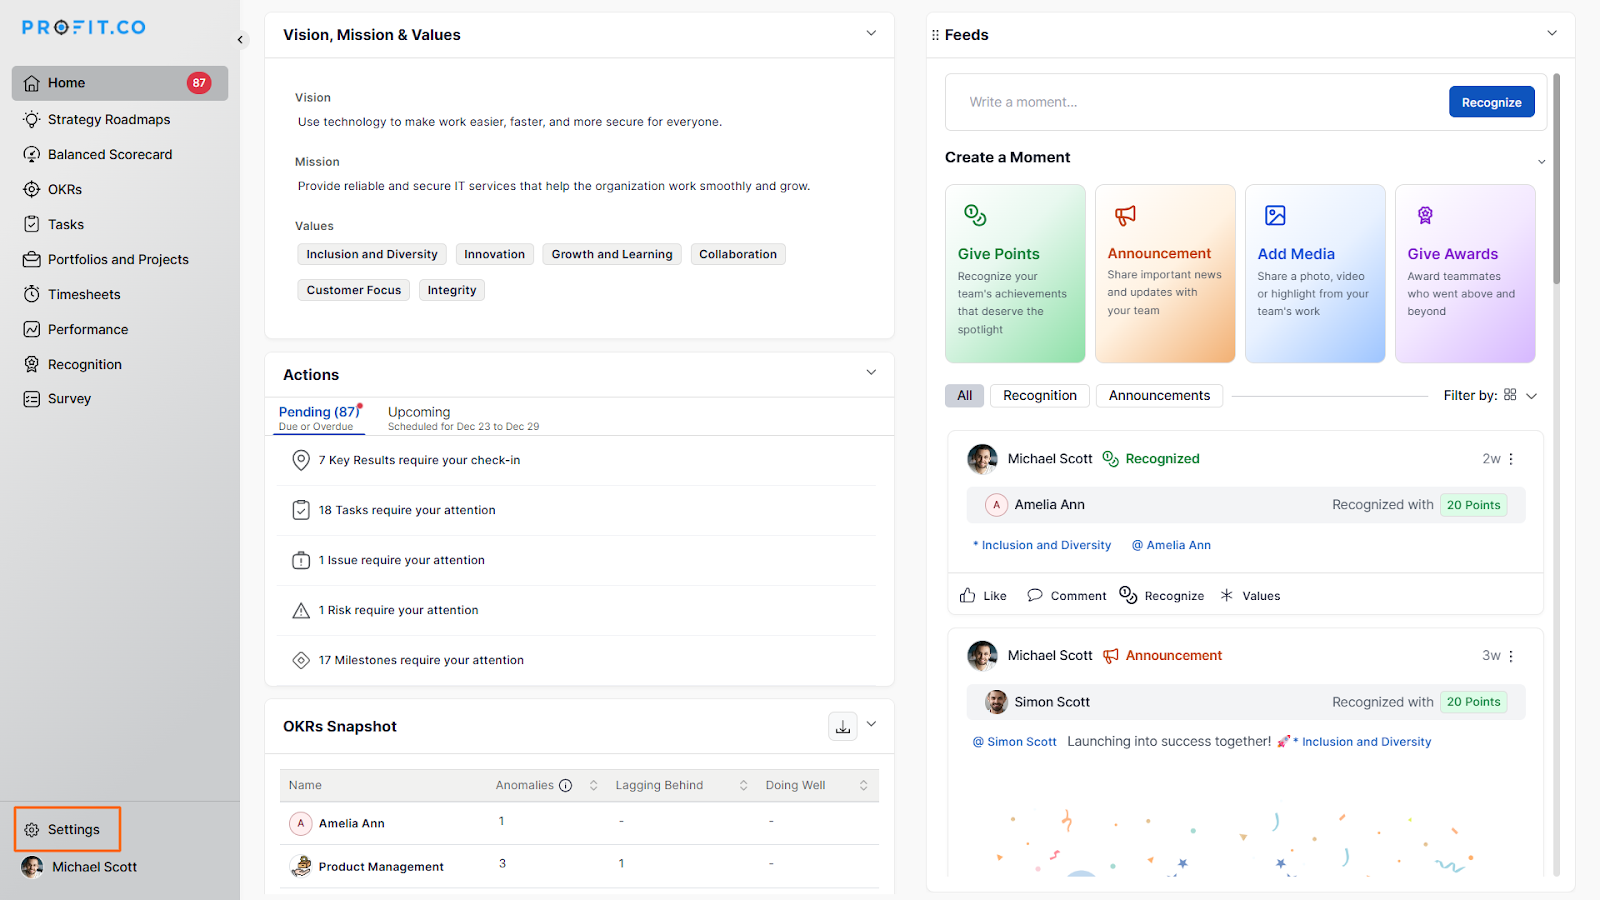1600x900 pixels.
Task: Switch to the Pending (87) tab
Action: (x=320, y=418)
